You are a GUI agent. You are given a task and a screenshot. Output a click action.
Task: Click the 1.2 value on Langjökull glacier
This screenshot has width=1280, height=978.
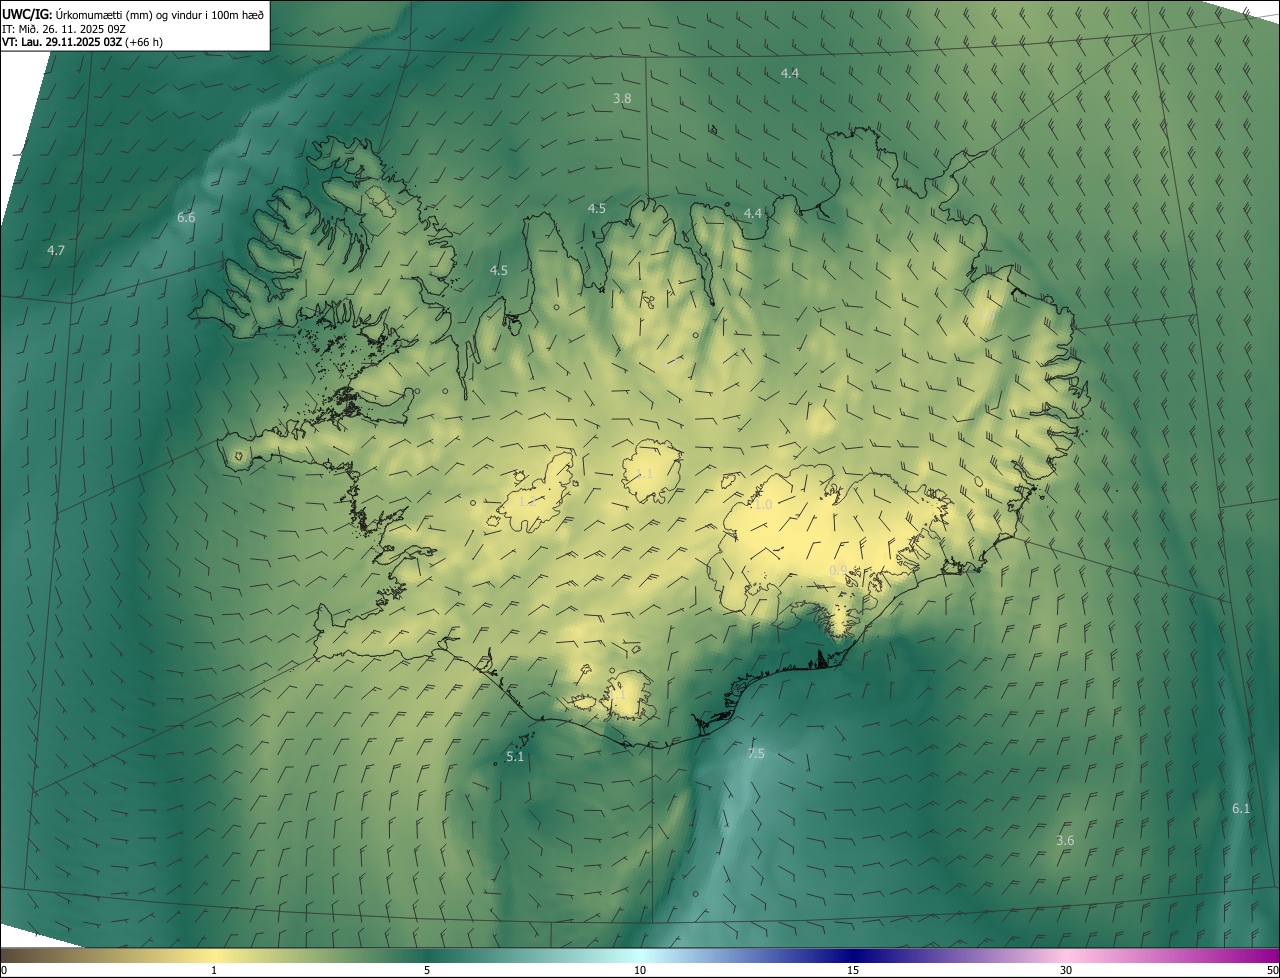[x=527, y=502]
